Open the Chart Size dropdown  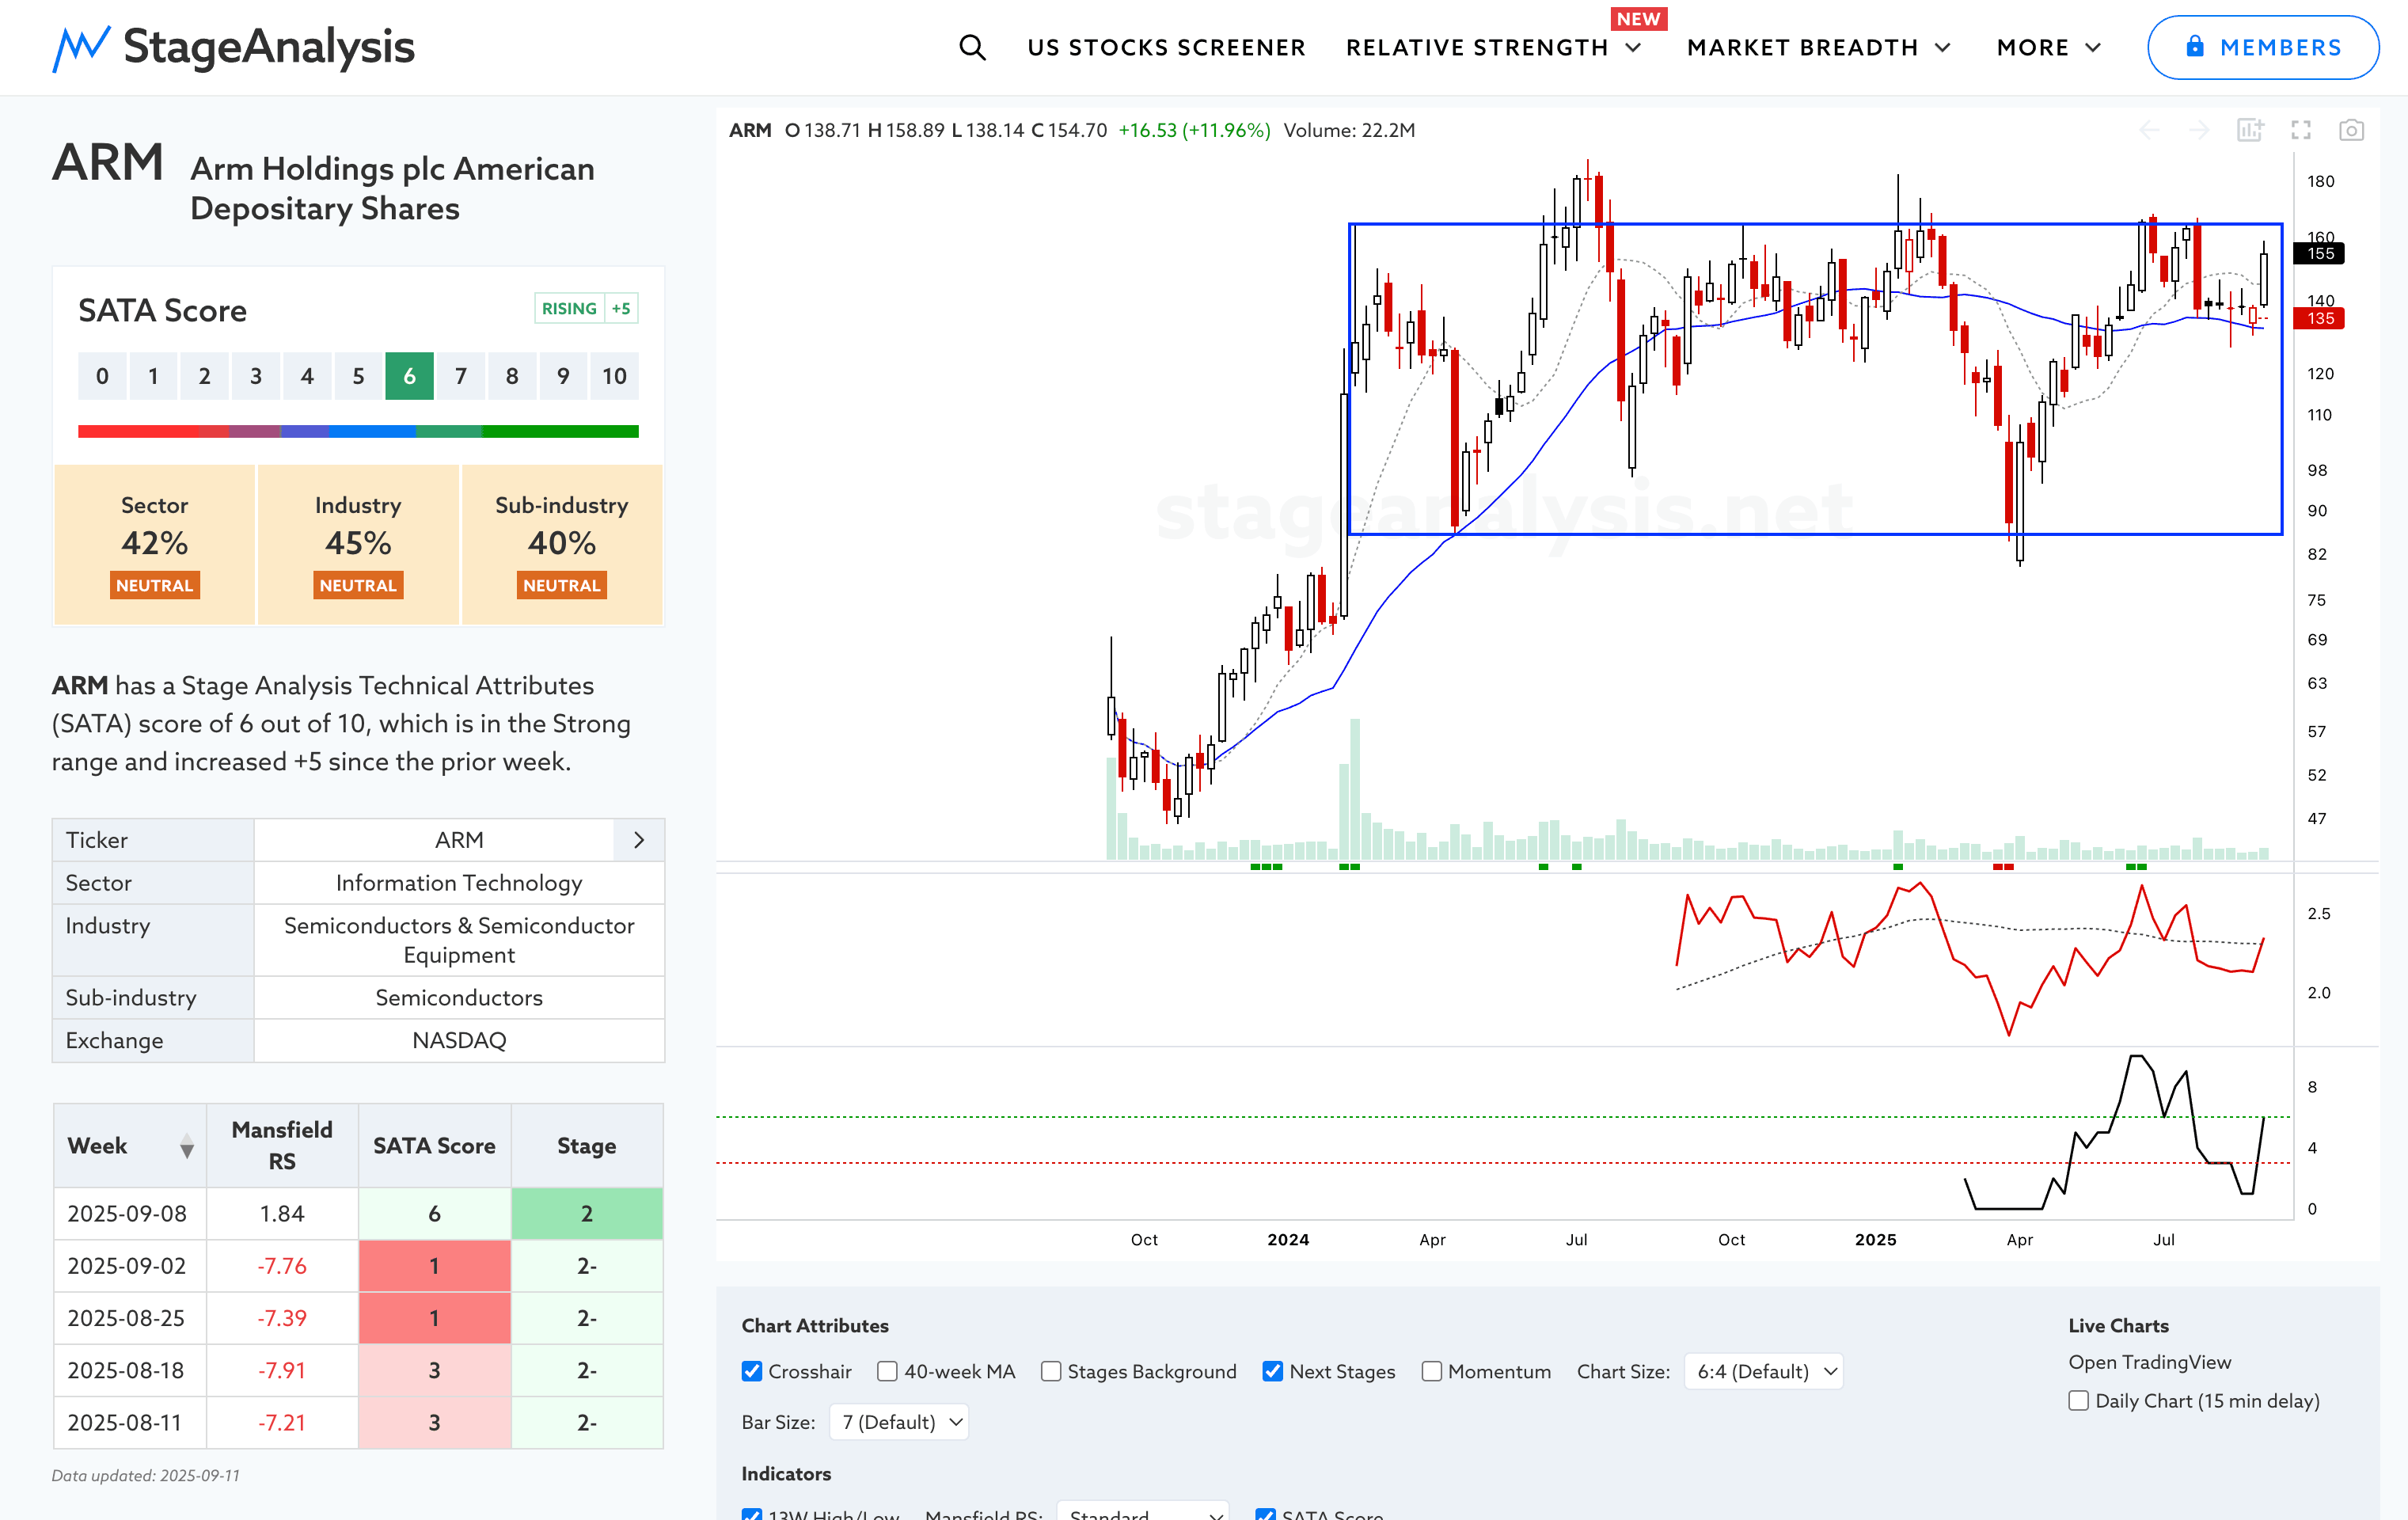tap(1764, 1371)
